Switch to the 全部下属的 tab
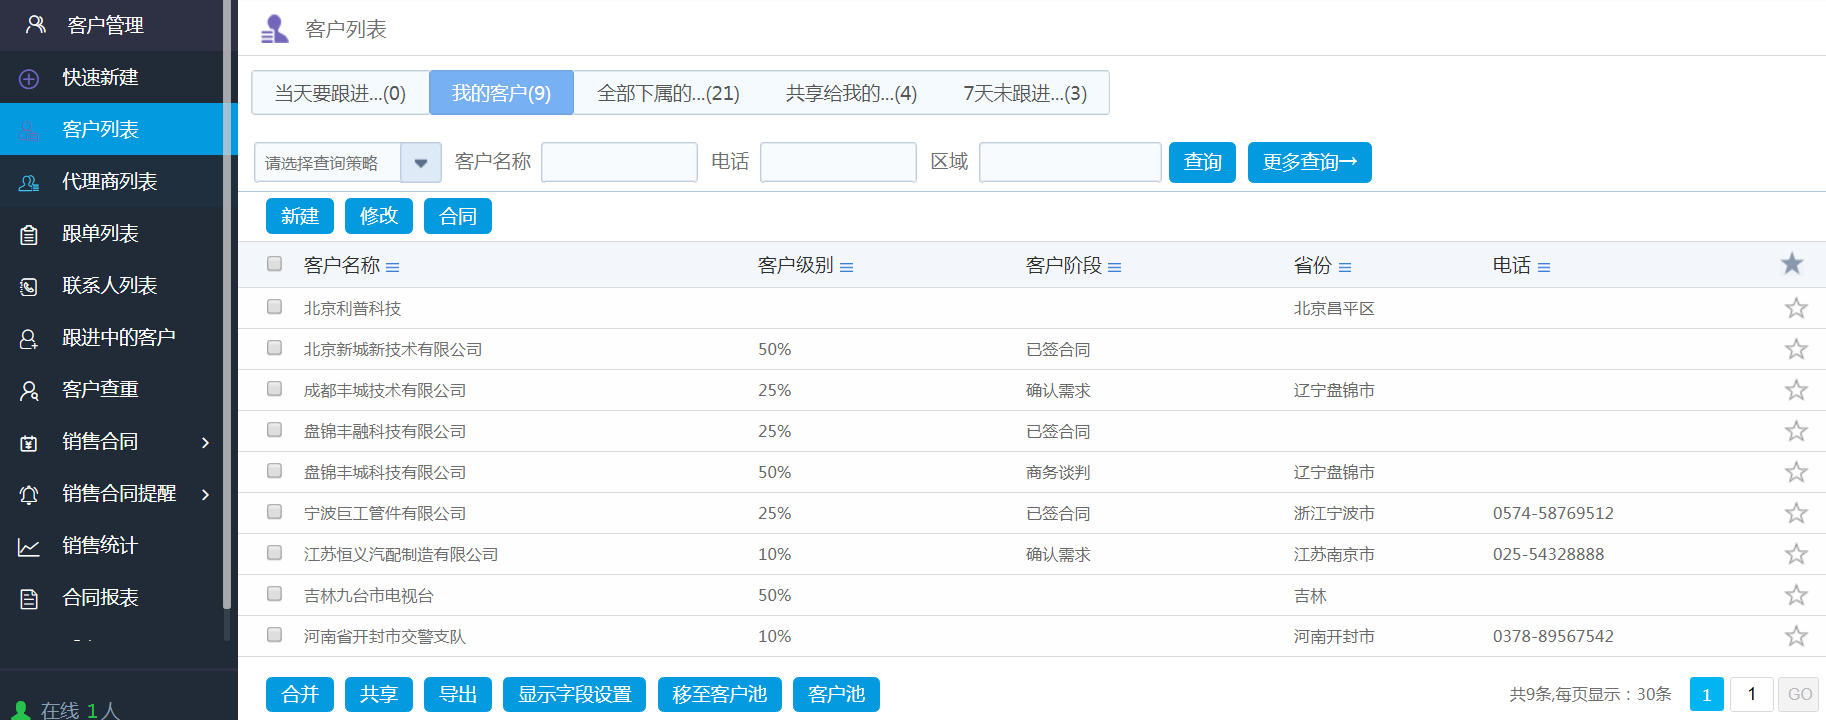 tap(668, 93)
